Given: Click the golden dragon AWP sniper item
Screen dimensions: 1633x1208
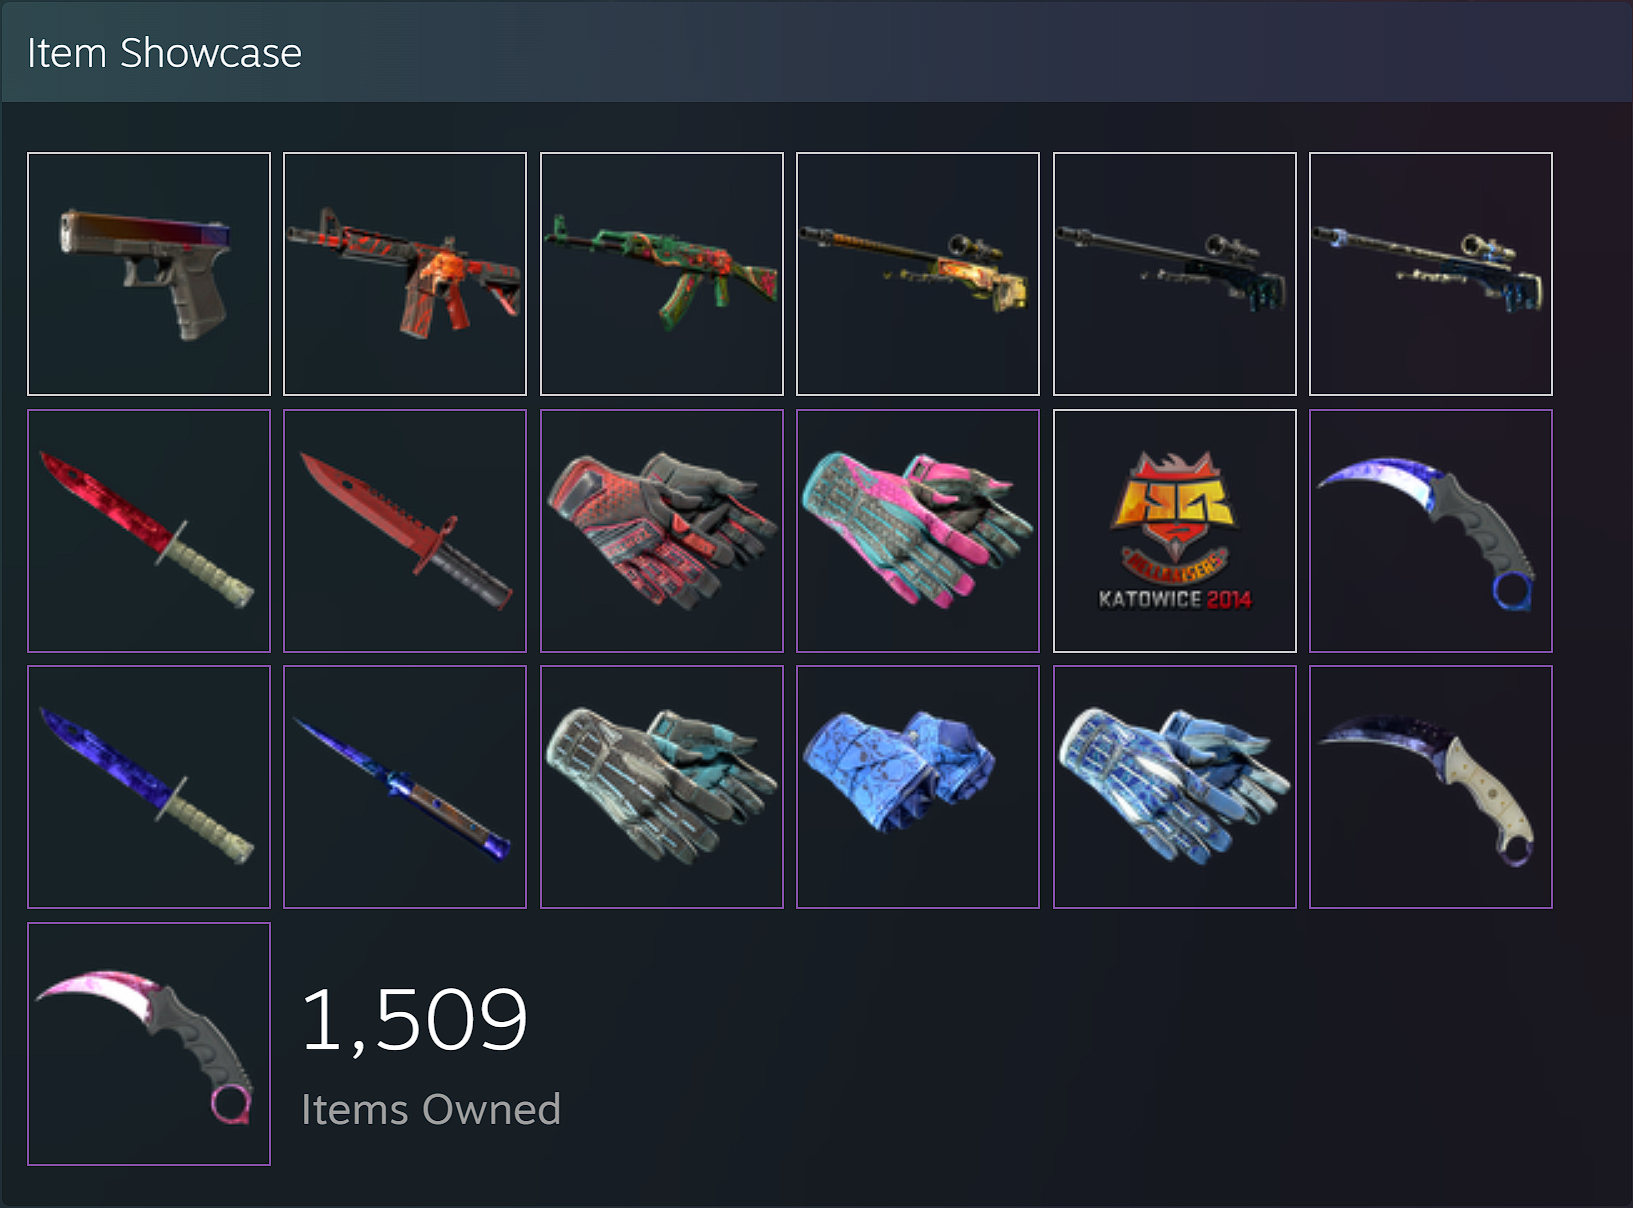Looking at the screenshot, I should coord(918,274).
